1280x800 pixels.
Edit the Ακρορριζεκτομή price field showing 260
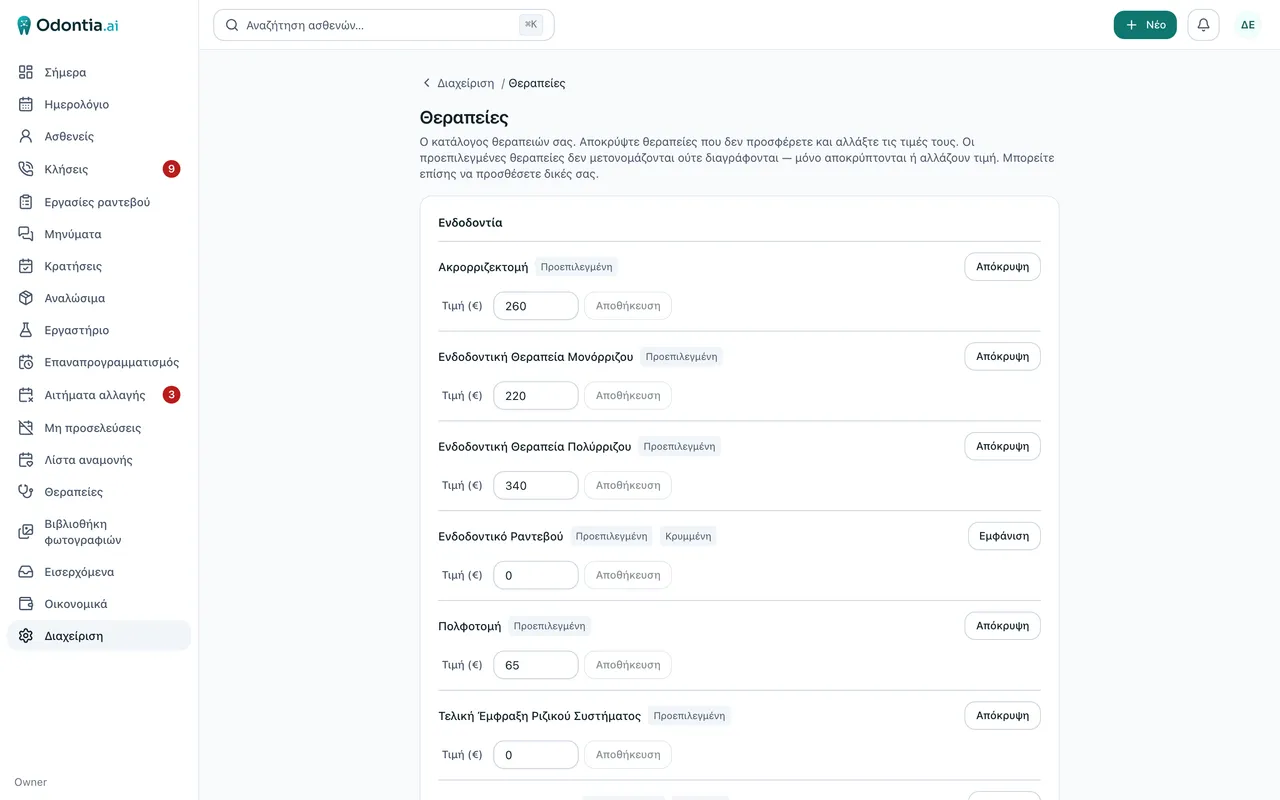point(536,306)
